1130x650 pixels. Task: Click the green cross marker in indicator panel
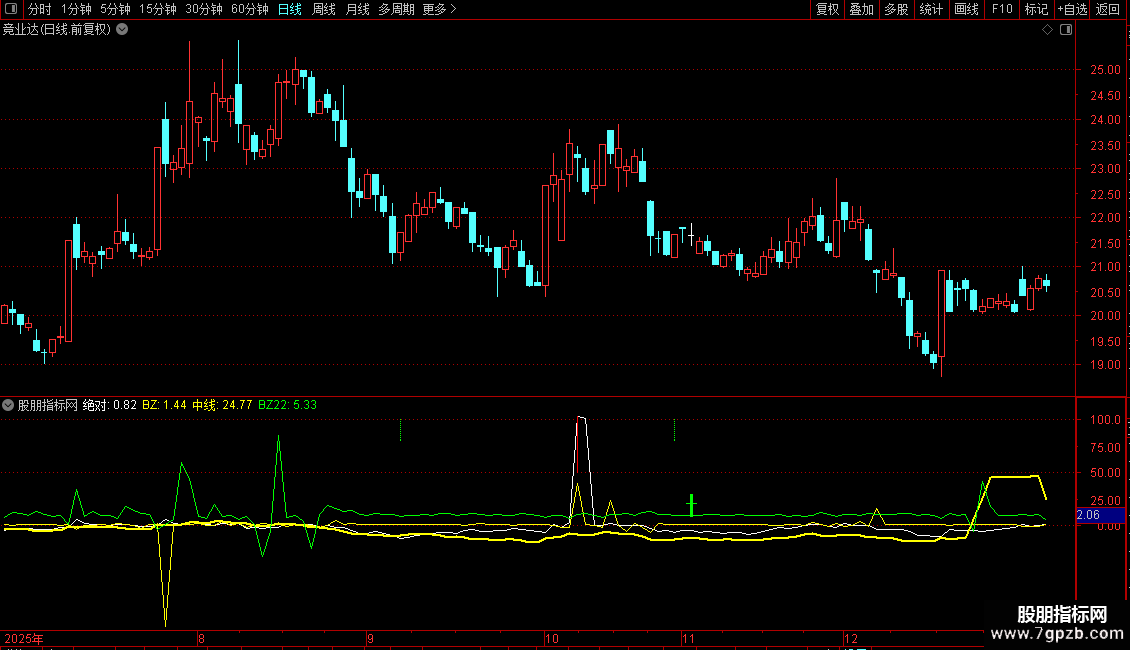coord(691,505)
